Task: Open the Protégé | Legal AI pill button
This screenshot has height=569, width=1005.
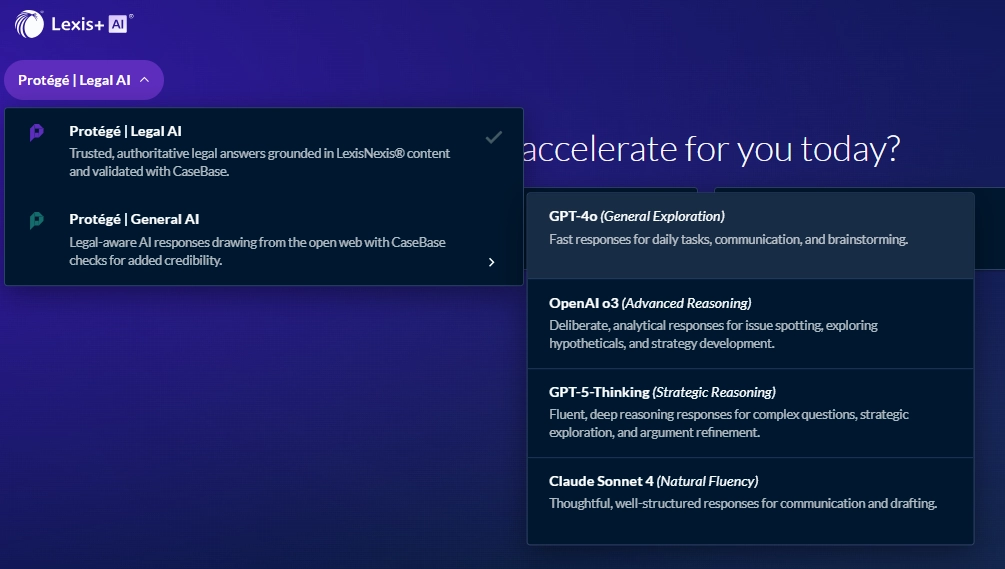Action: pyautogui.click(x=74, y=80)
